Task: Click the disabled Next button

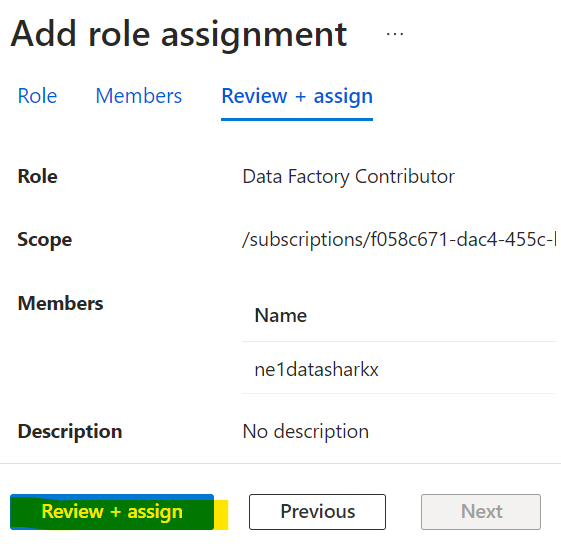Action: click(481, 512)
